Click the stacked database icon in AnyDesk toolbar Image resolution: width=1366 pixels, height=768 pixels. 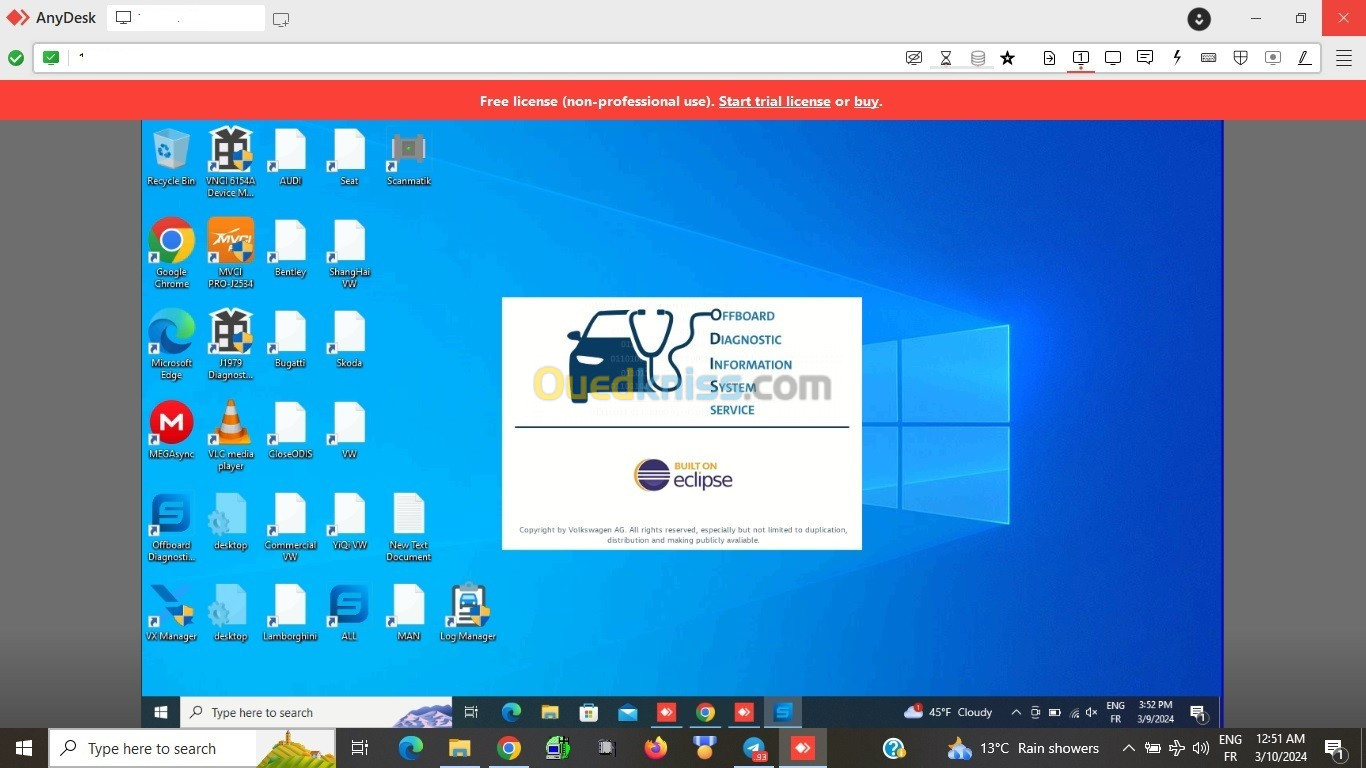click(978, 58)
